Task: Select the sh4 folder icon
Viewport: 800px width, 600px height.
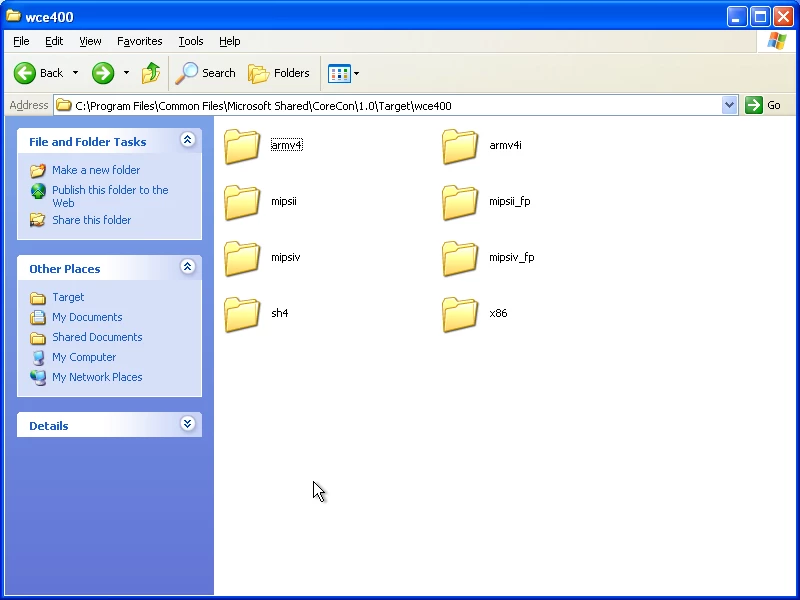Action: click(x=242, y=314)
